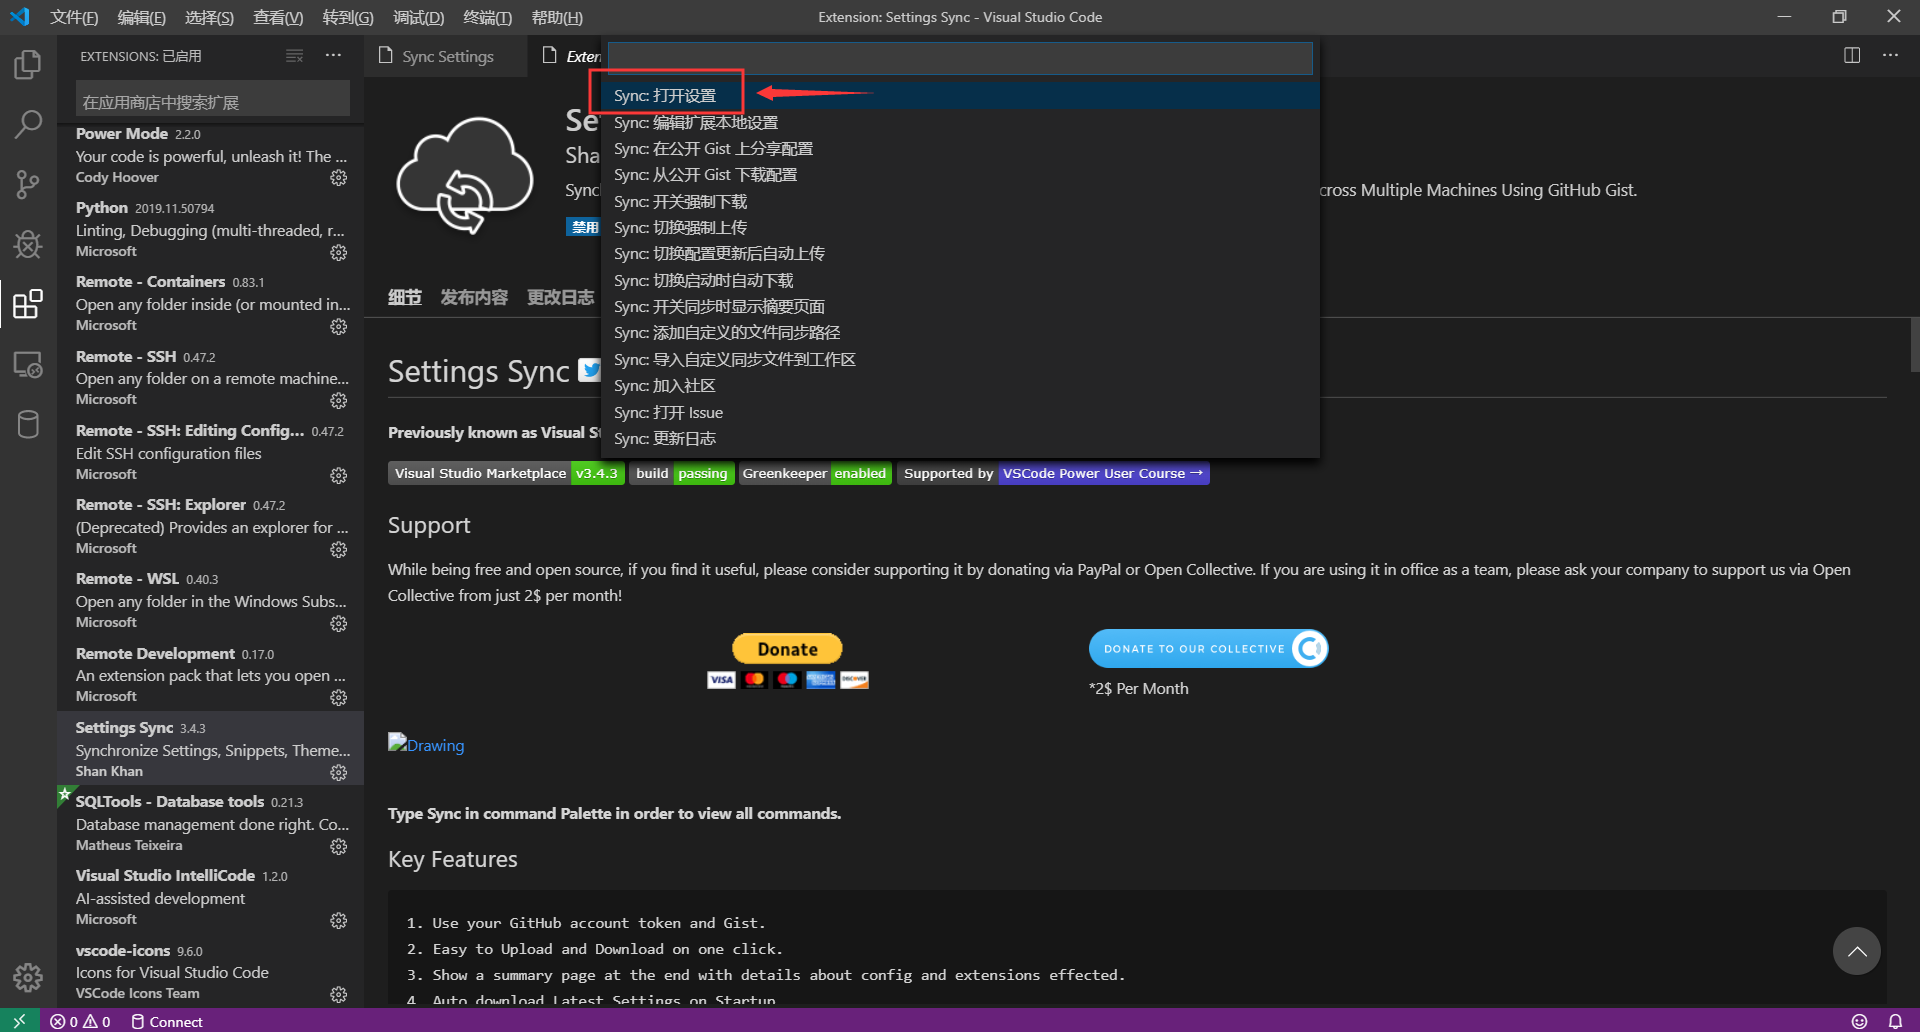The width and height of the screenshot is (1920, 1032).
Task: Open the gear menu for Power Mode extension
Action: click(x=339, y=177)
